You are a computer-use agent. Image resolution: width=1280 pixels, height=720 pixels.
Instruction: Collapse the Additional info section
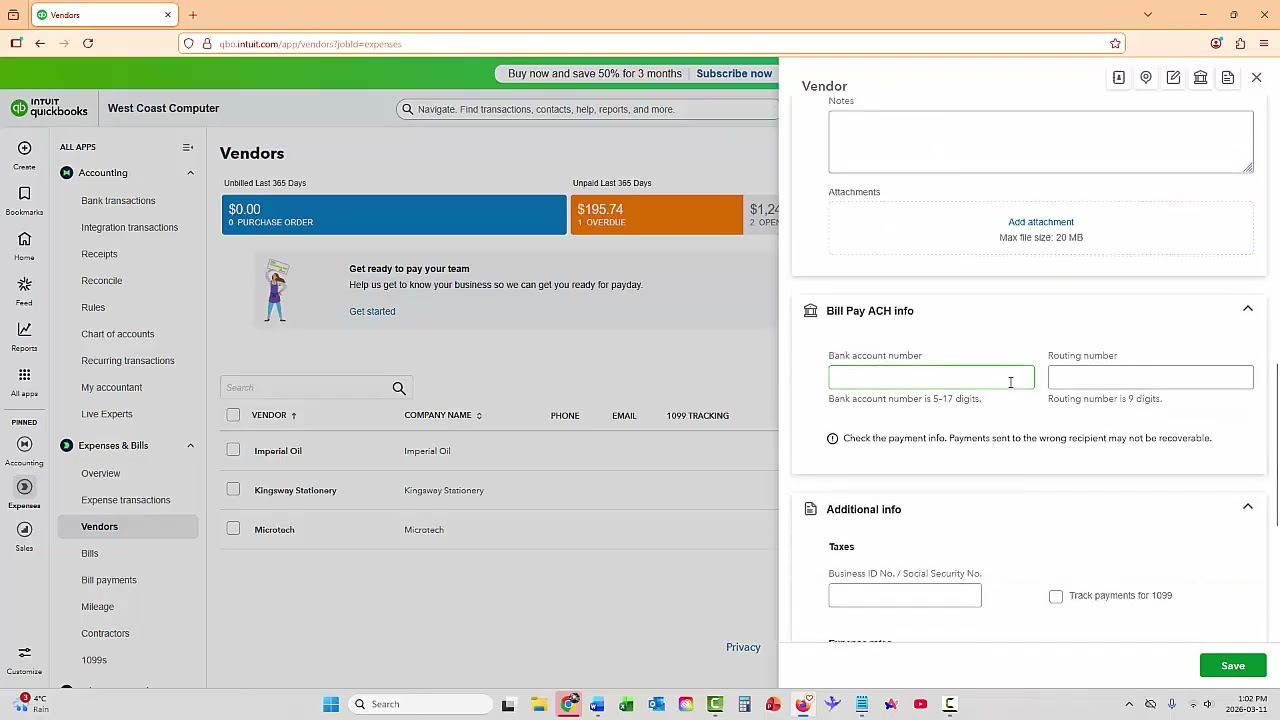pyautogui.click(x=1248, y=507)
